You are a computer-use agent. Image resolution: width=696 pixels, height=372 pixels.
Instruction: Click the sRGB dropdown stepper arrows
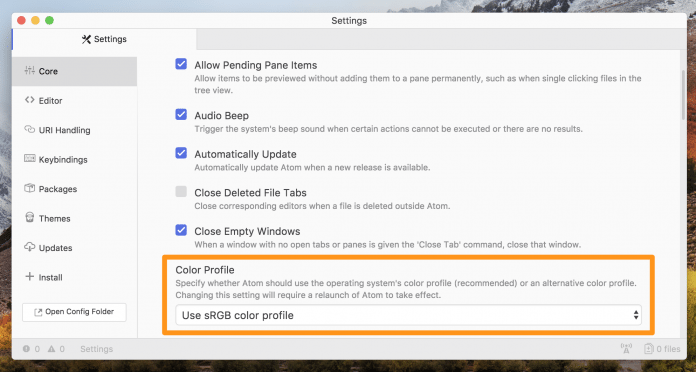[636, 315]
